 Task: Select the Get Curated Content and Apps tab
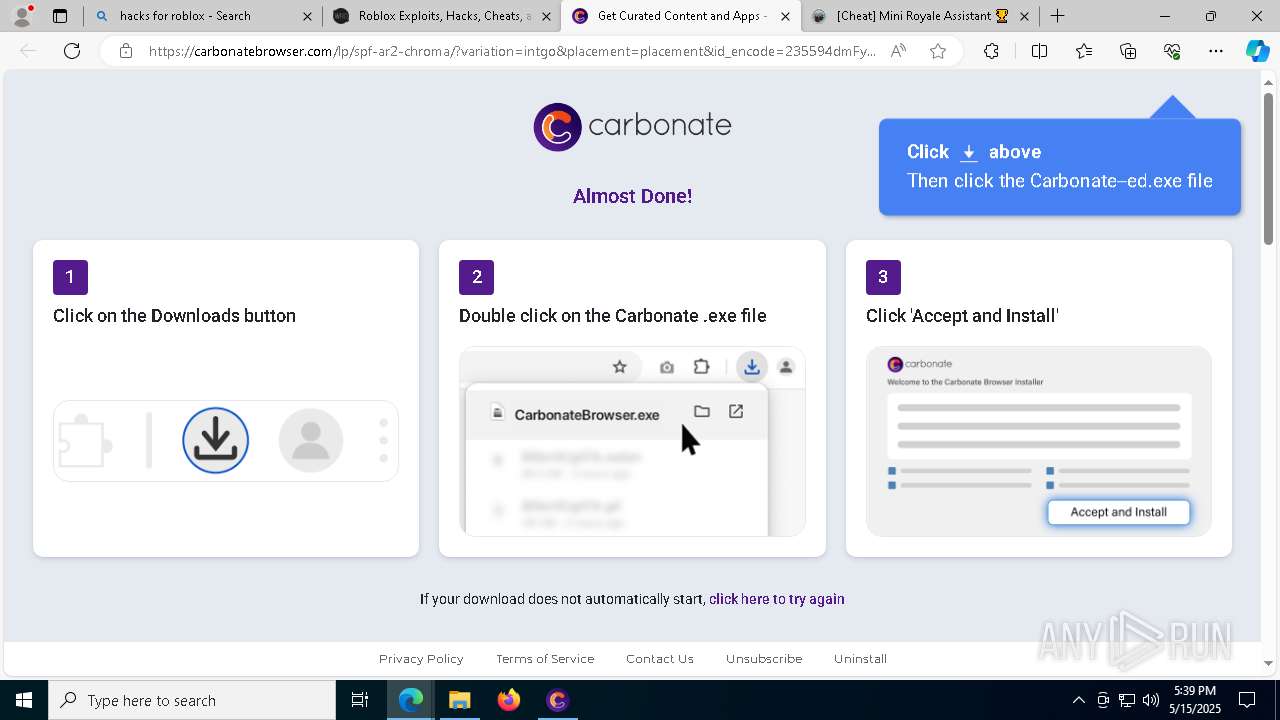(681, 16)
